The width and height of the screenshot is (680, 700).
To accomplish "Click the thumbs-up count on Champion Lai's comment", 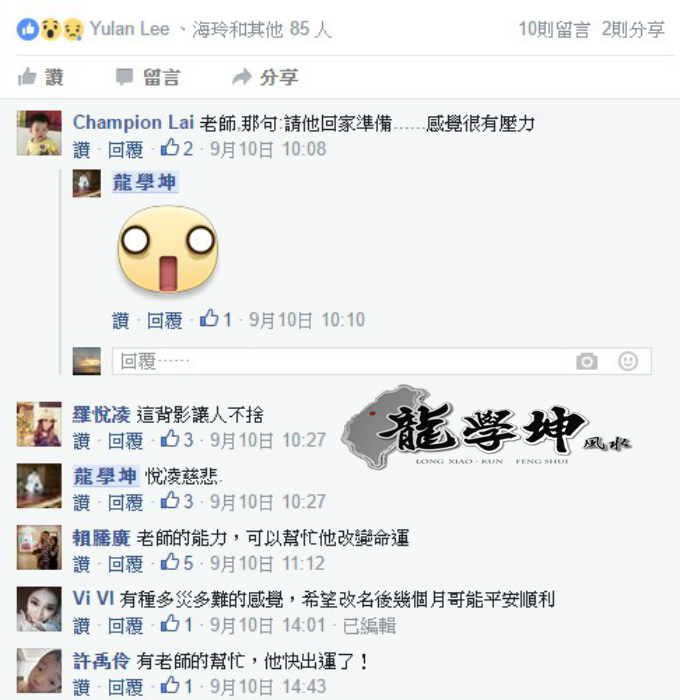I will pyautogui.click(x=177, y=148).
